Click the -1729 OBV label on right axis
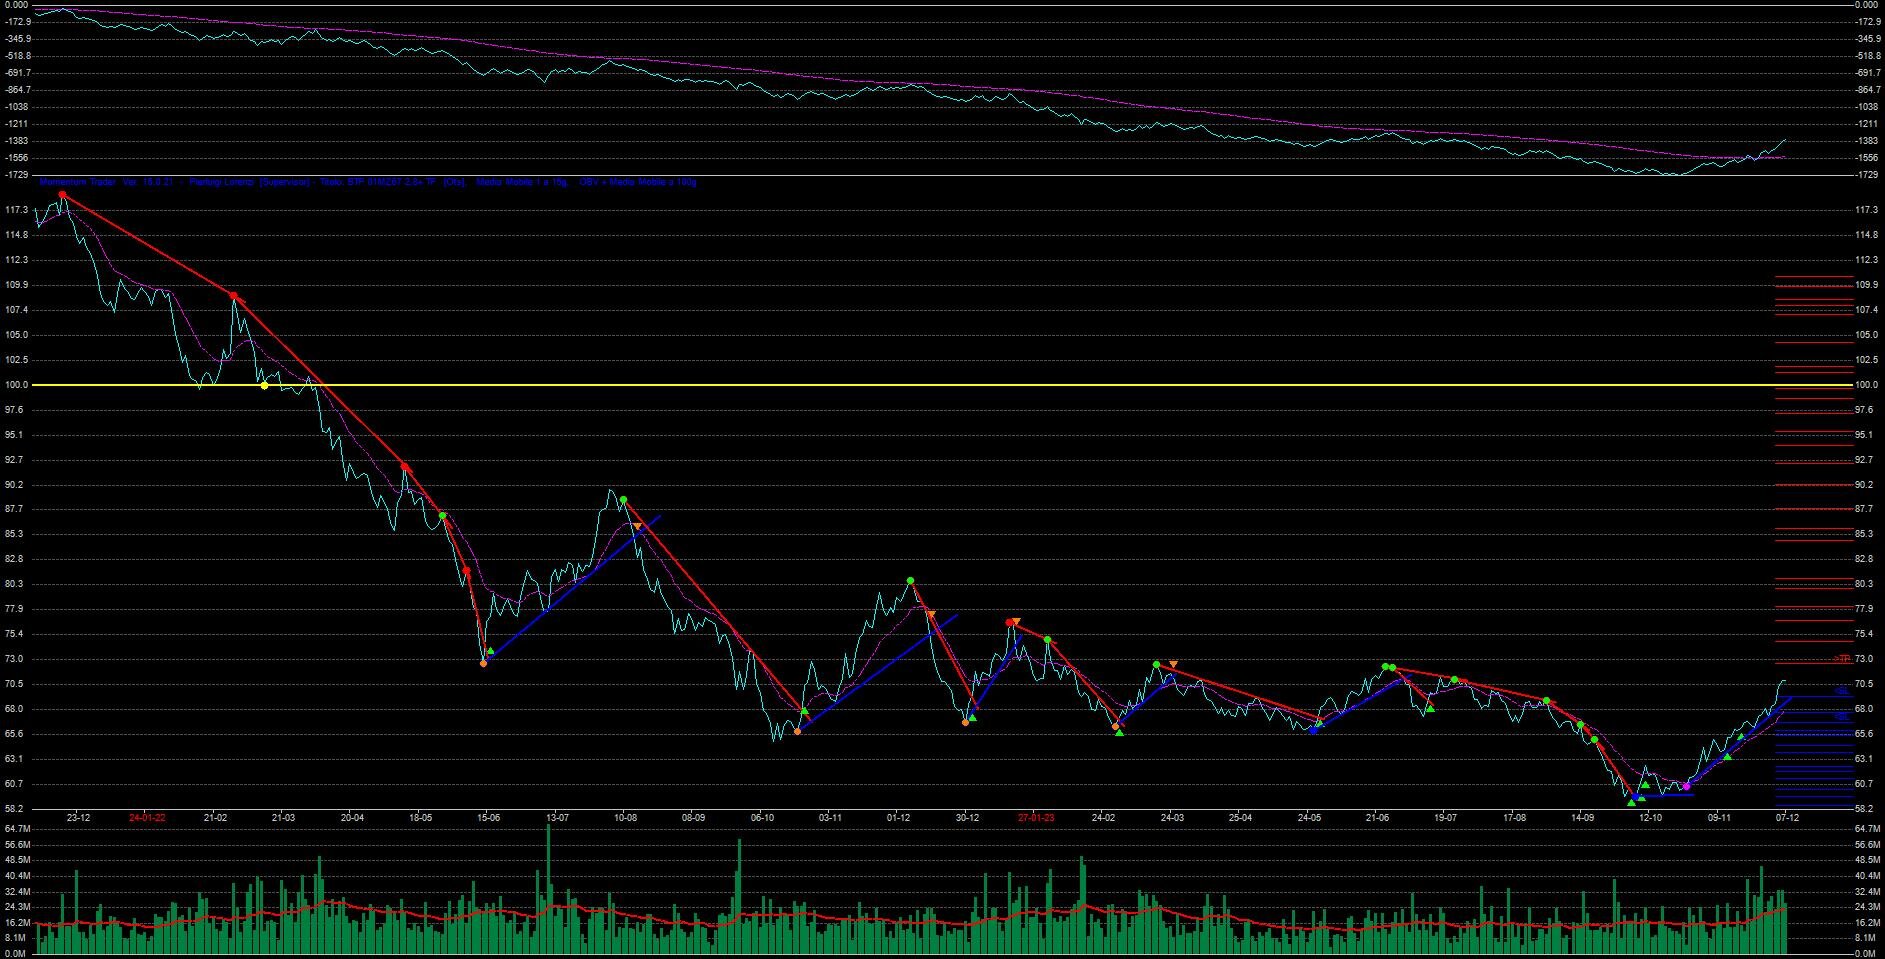Image resolution: width=1885 pixels, height=959 pixels. coord(1865,175)
